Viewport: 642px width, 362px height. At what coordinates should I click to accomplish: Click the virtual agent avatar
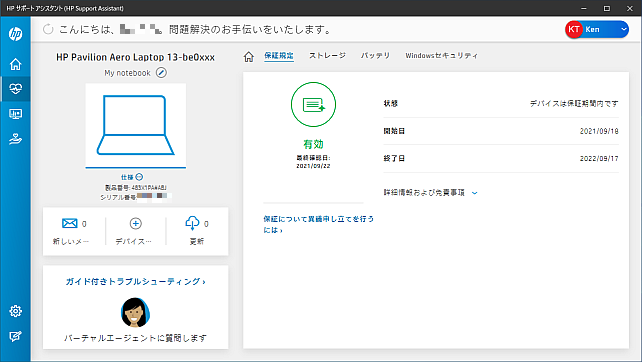(135, 312)
